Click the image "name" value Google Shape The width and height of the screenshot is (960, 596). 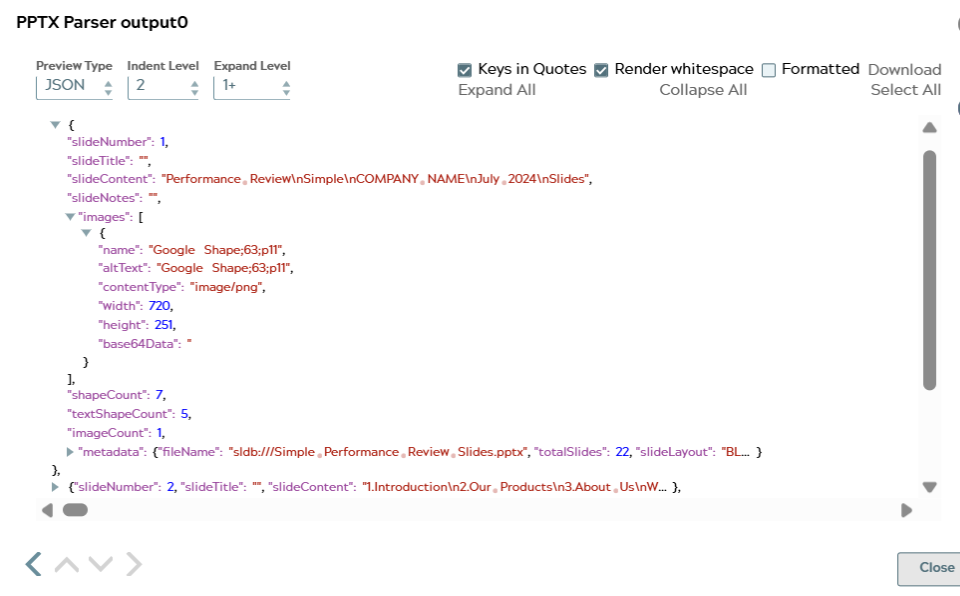click(x=216, y=250)
